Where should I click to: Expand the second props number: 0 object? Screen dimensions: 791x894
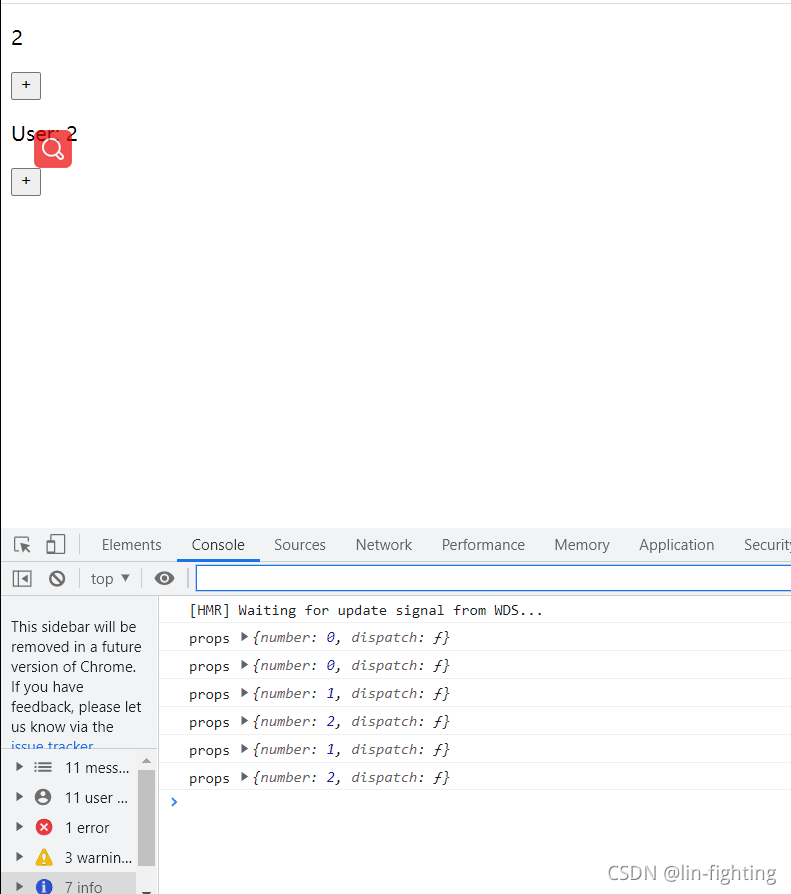244,665
